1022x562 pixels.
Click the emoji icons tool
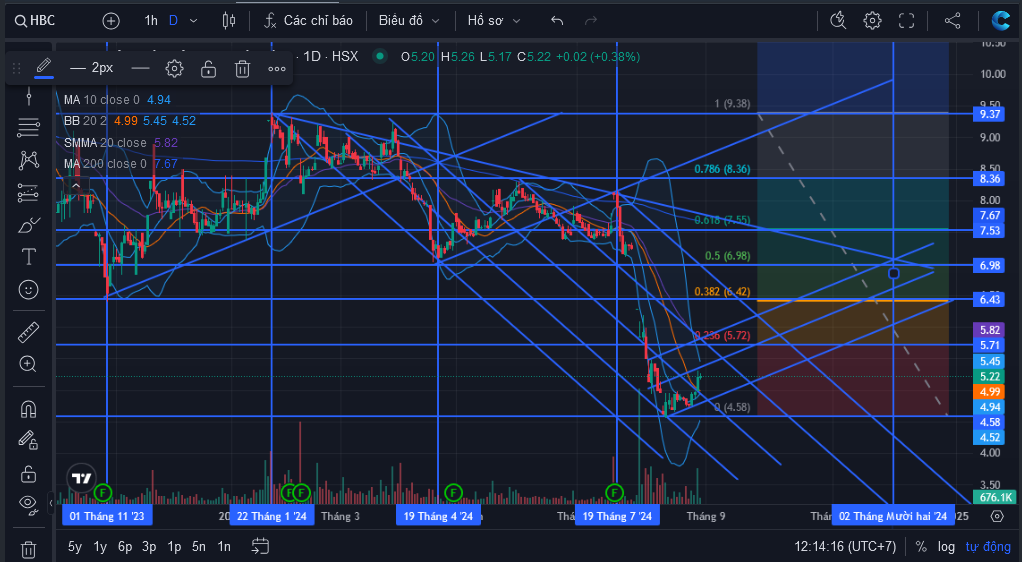pyautogui.click(x=28, y=289)
